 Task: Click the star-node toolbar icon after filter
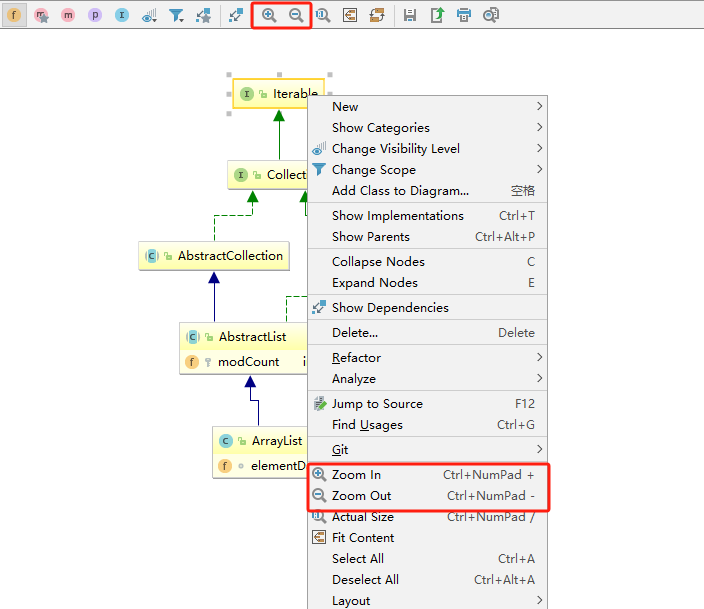pos(203,16)
